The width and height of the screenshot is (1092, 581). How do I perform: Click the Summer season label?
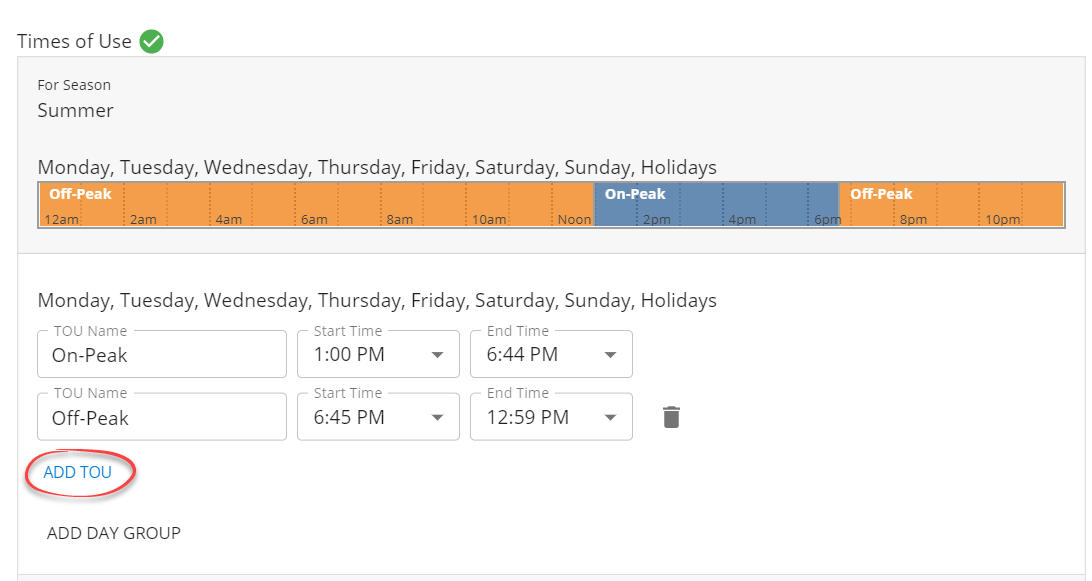point(76,110)
